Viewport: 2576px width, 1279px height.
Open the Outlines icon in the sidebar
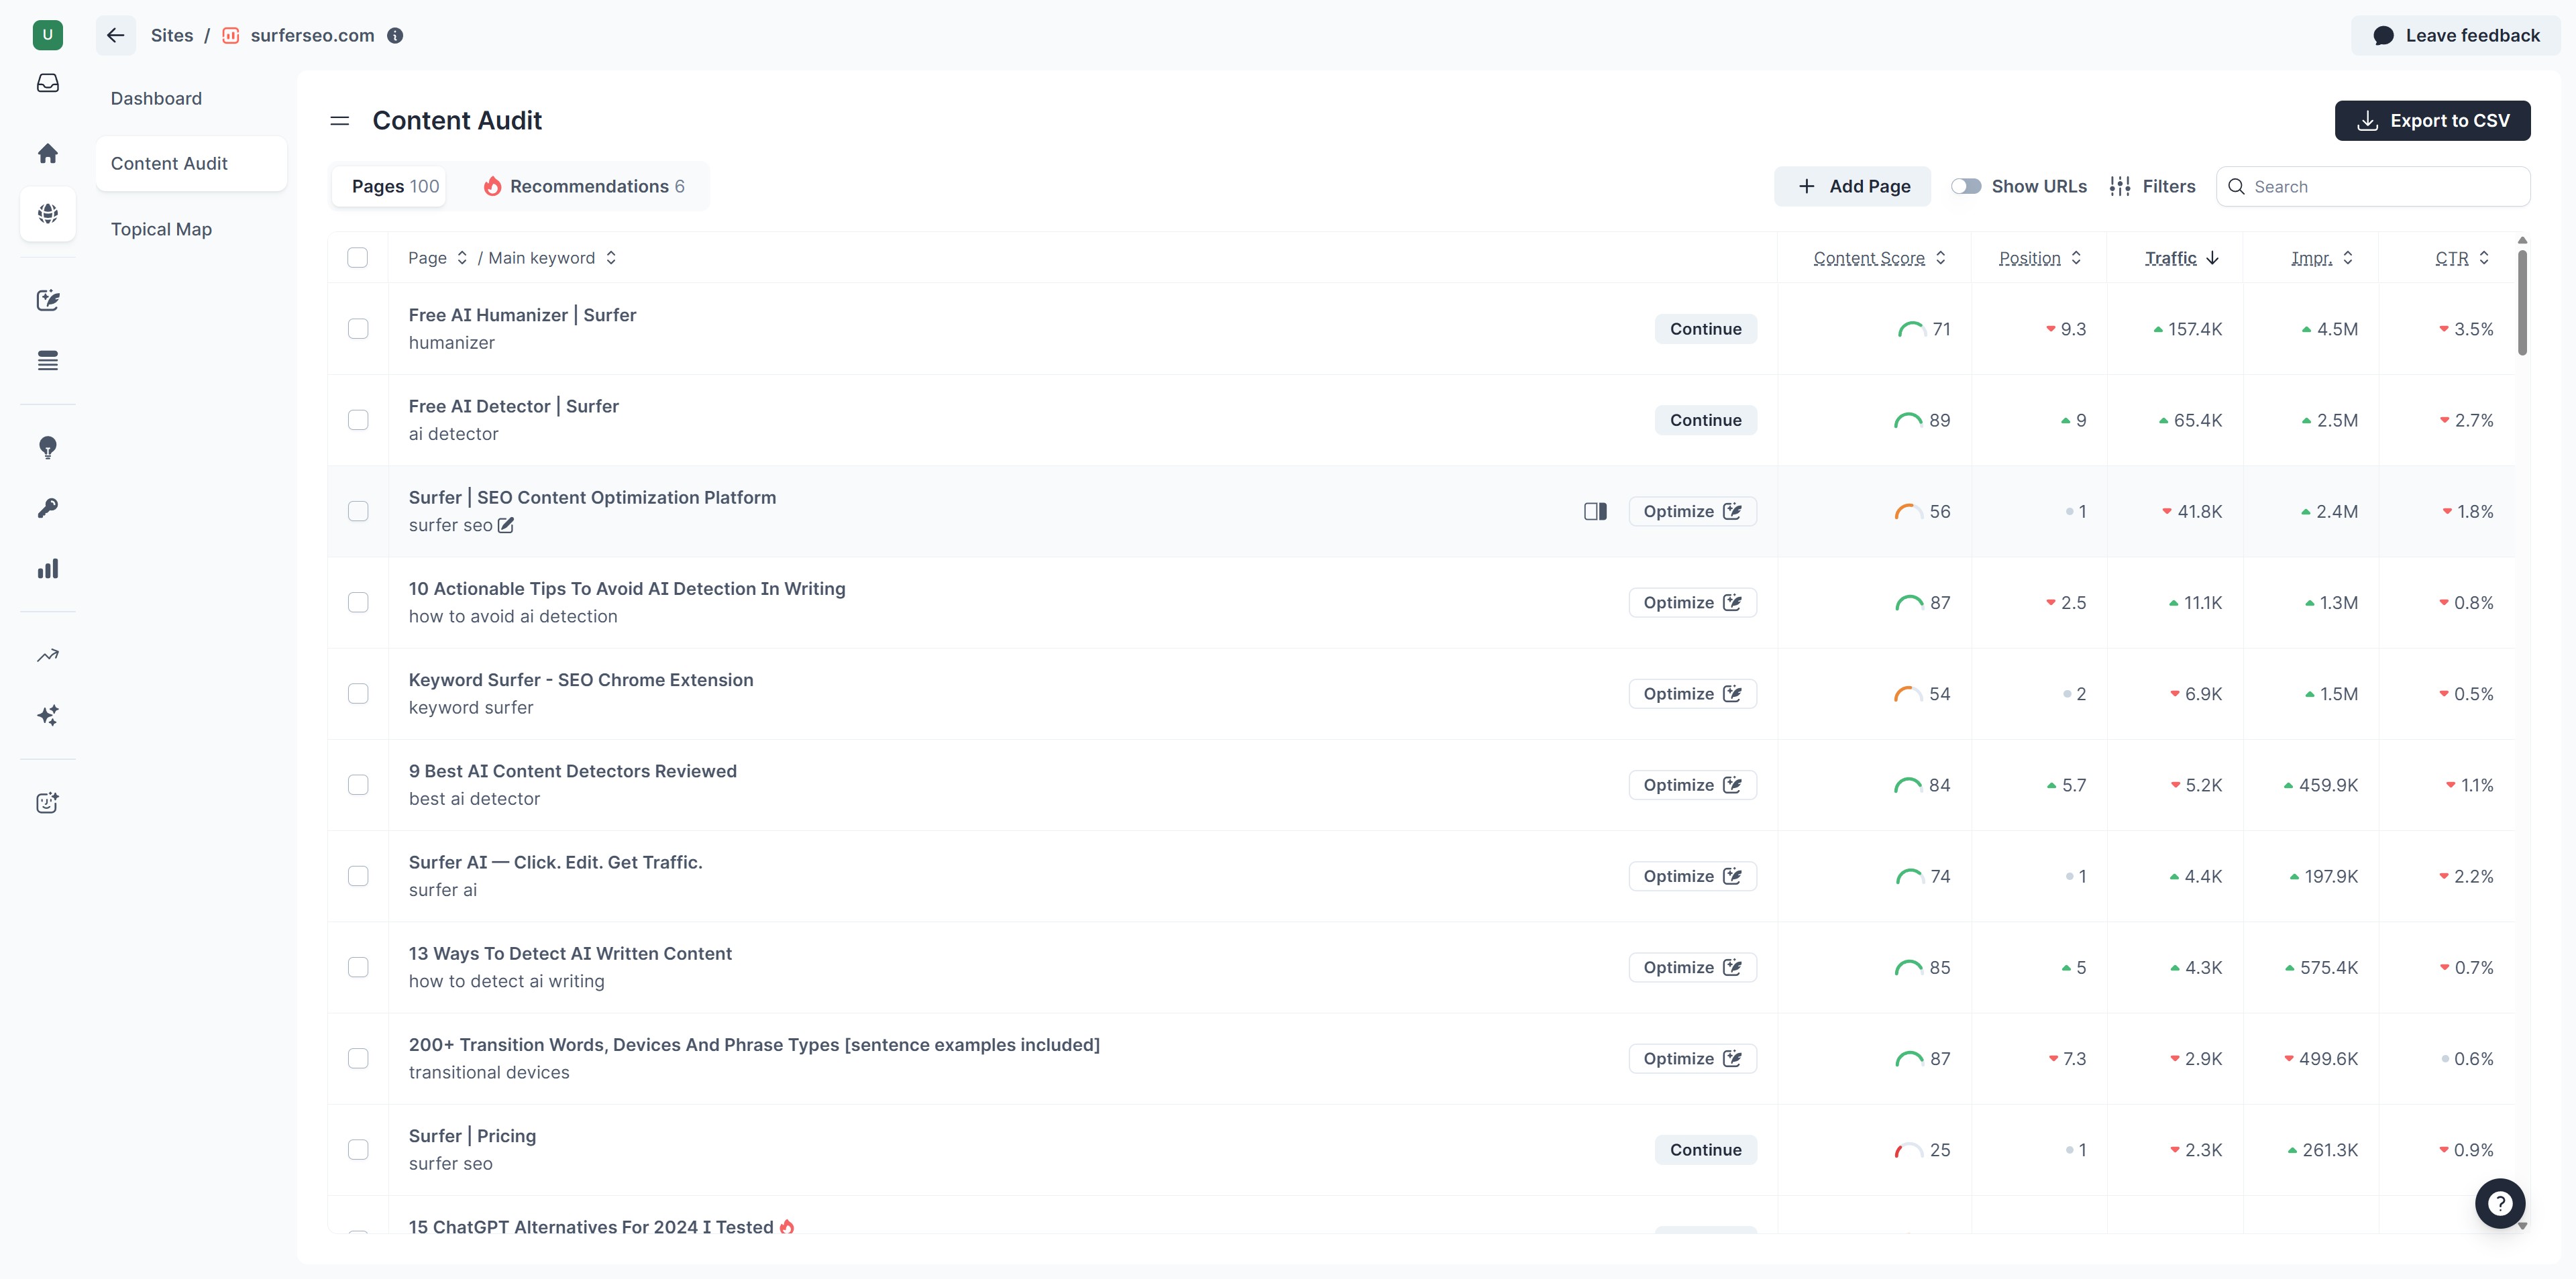pos(48,361)
